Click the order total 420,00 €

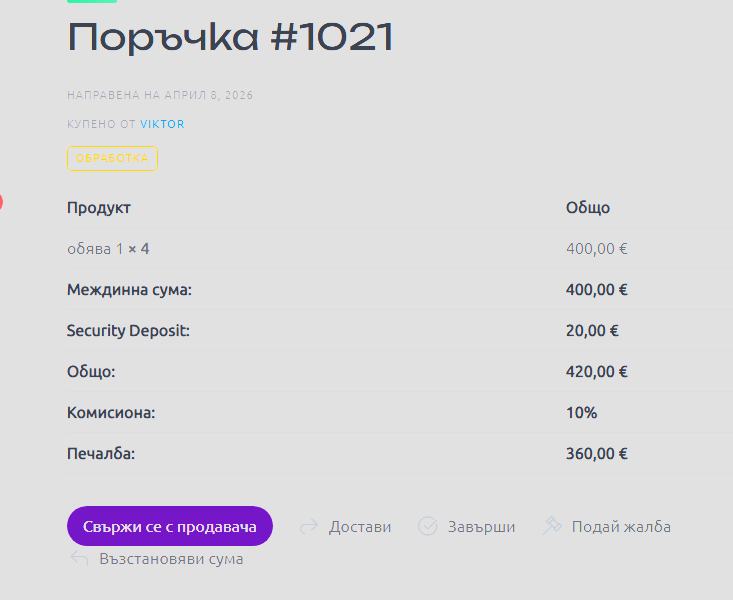pos(596,371)
